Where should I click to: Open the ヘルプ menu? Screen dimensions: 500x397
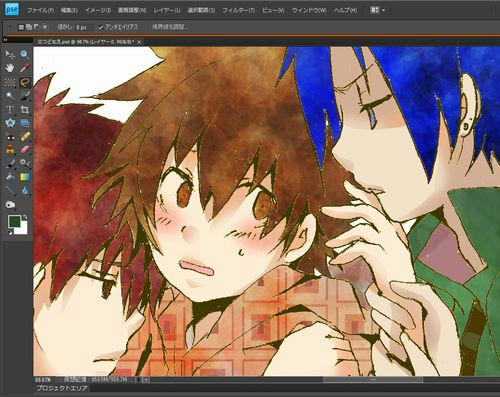345,10
